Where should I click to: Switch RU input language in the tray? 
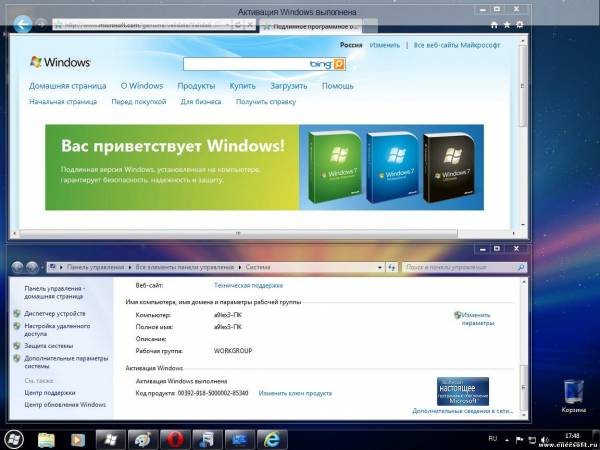493,439
